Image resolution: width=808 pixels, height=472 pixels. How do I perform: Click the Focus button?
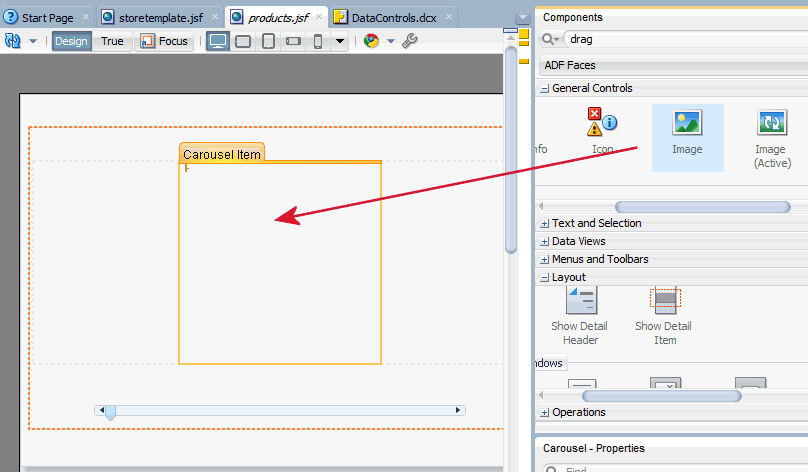pyautogui.click(x=164, y=41)
